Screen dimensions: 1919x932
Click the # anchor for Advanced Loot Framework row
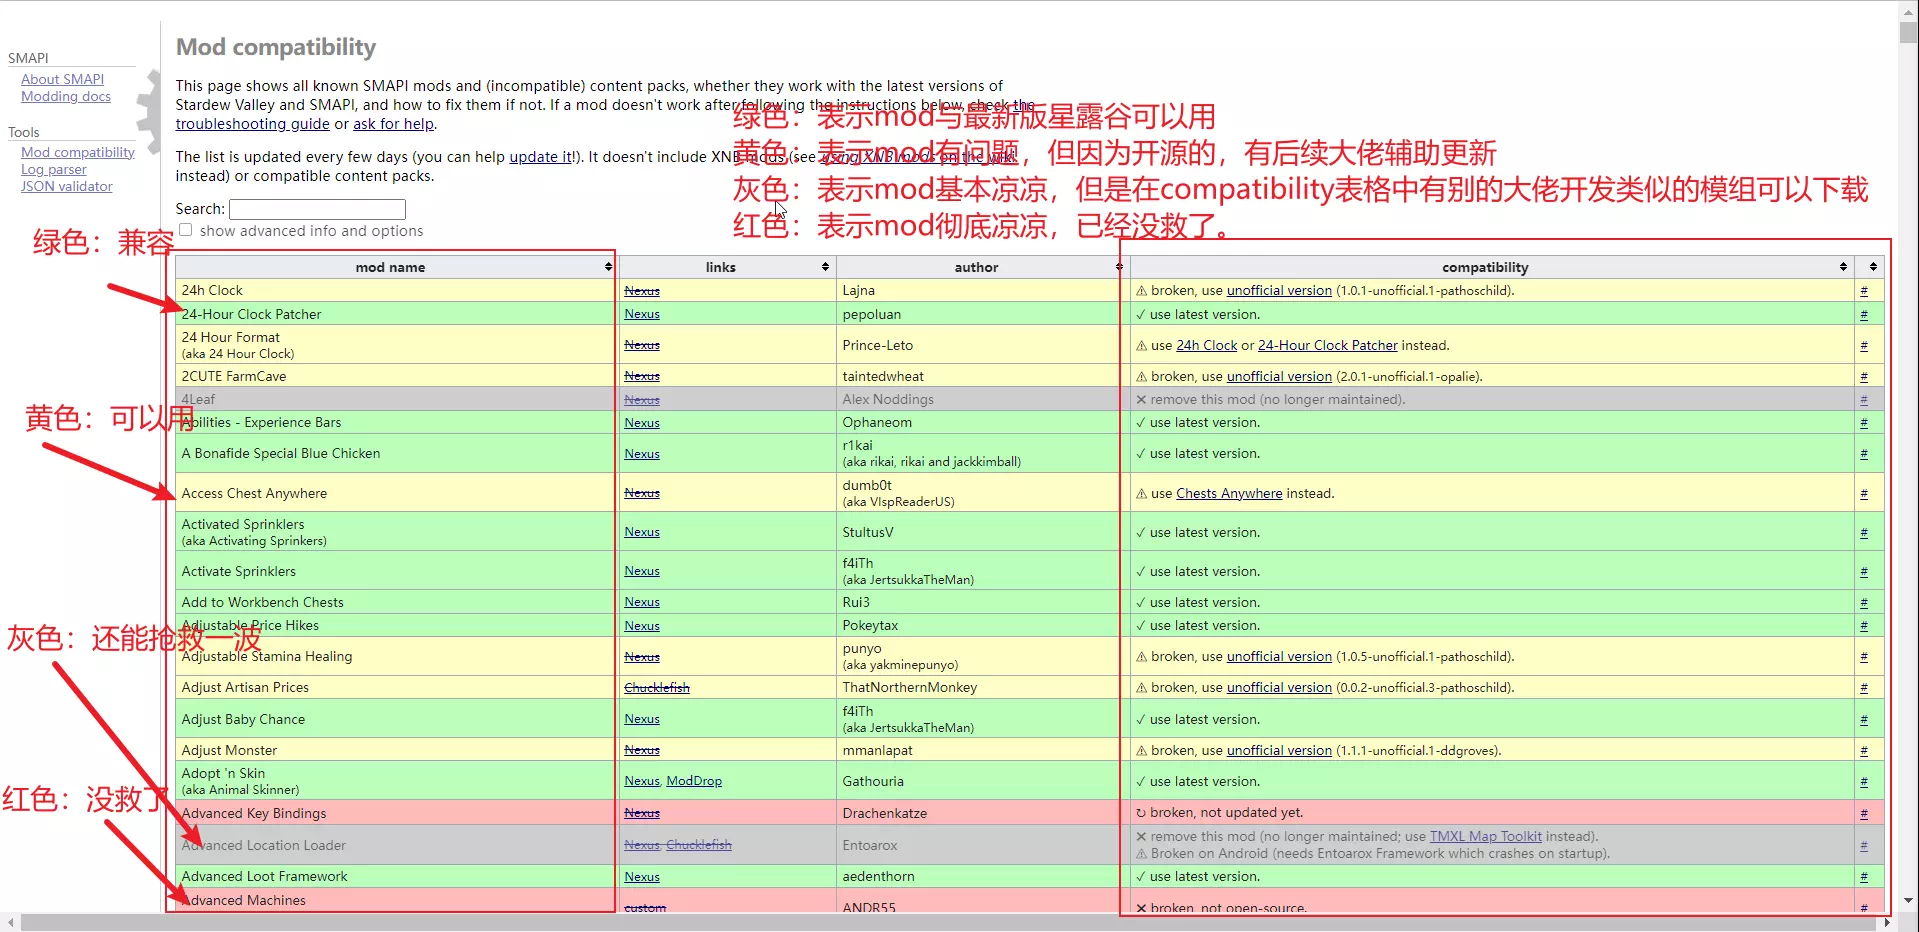pyautogui.click(x=1864, y=877)
